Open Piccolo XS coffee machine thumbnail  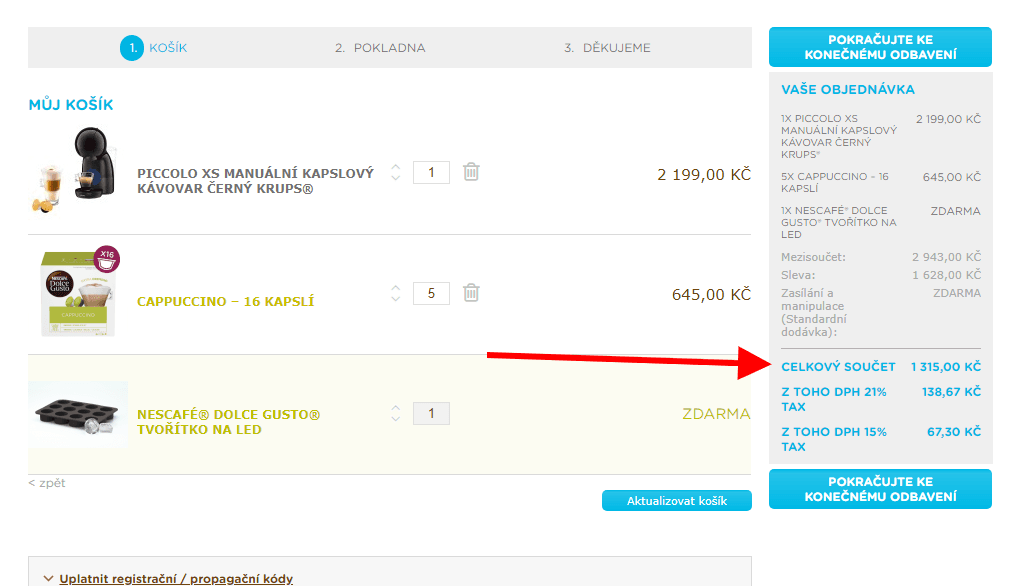pos(77,170)
